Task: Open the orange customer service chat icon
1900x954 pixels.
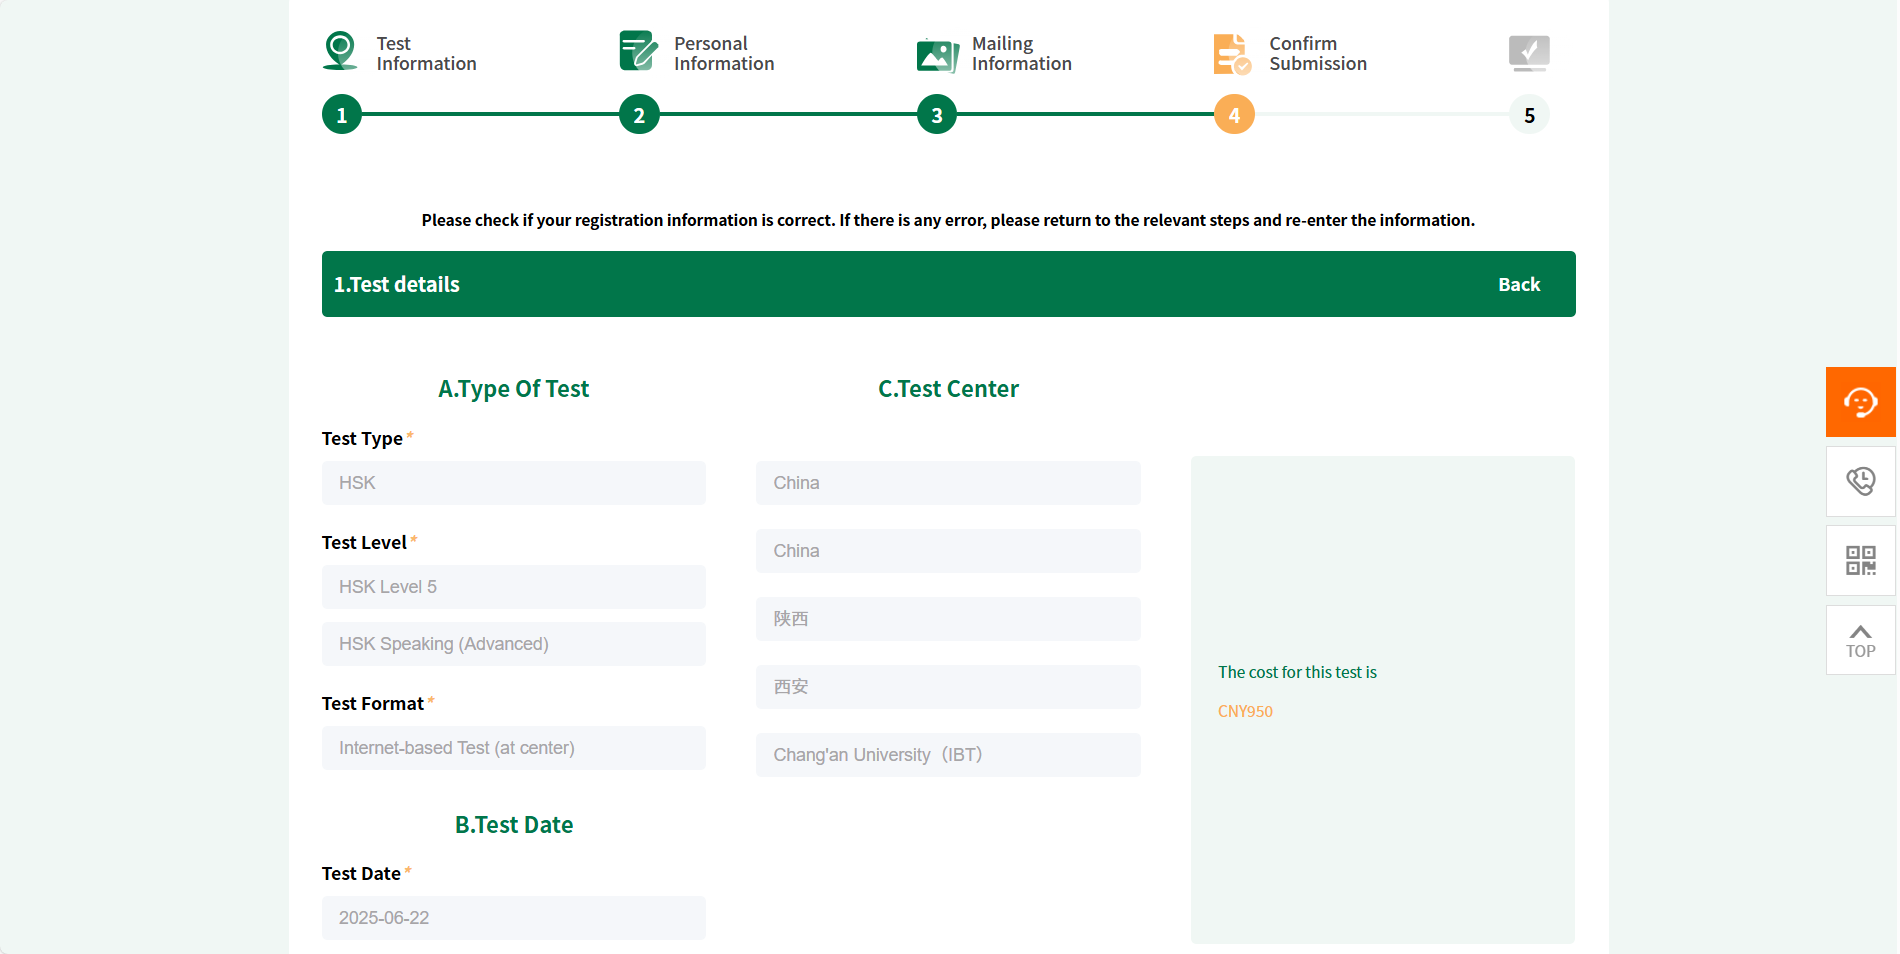Action: tap(1860, 402)
